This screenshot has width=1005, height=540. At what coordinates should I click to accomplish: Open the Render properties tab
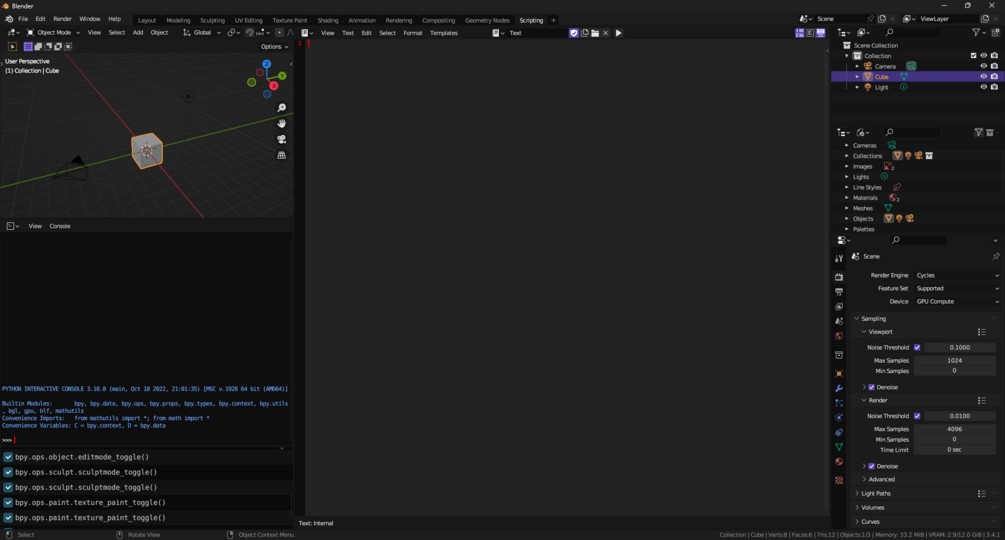(839, 277)
